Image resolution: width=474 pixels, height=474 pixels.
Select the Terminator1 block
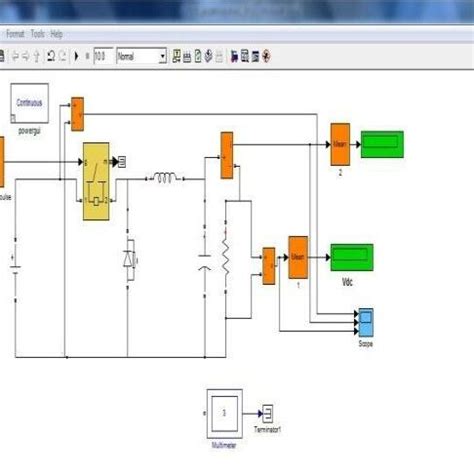[268, 414]
